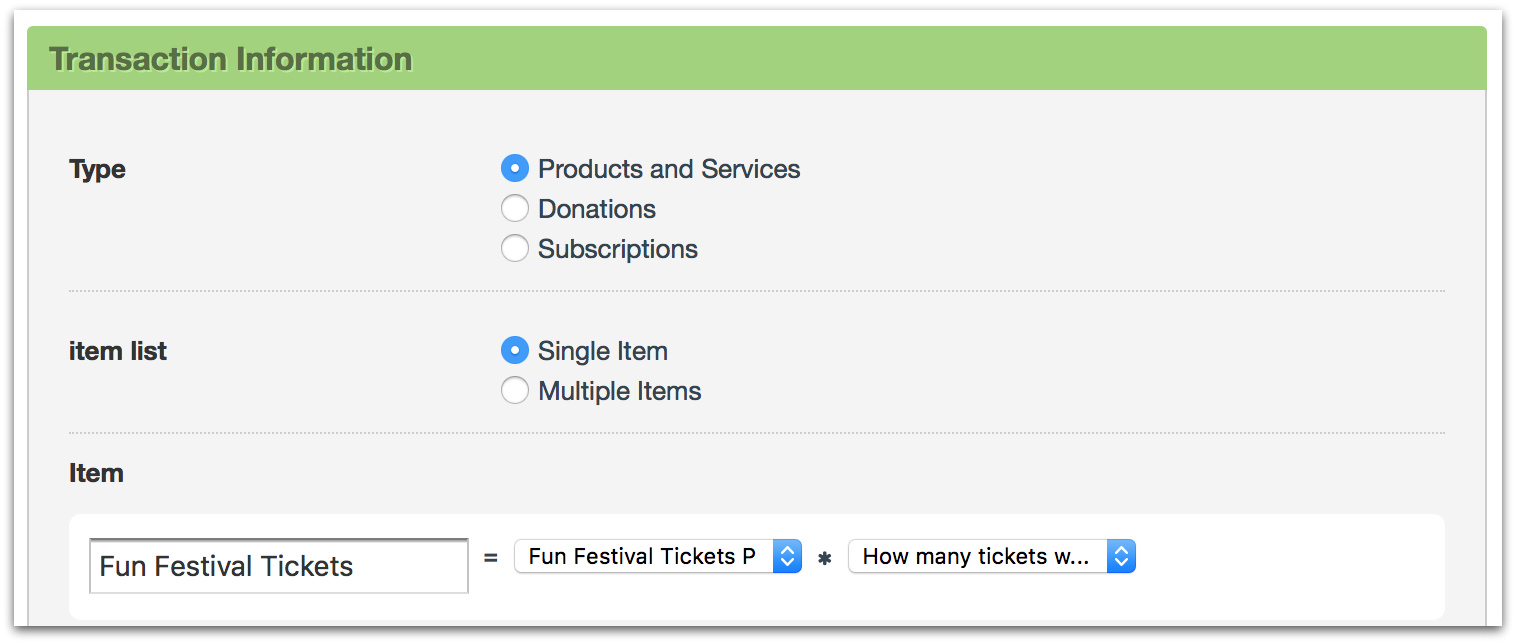
Task: Click the item list field label
Action: pyautogui.click(x=118, y=352)
